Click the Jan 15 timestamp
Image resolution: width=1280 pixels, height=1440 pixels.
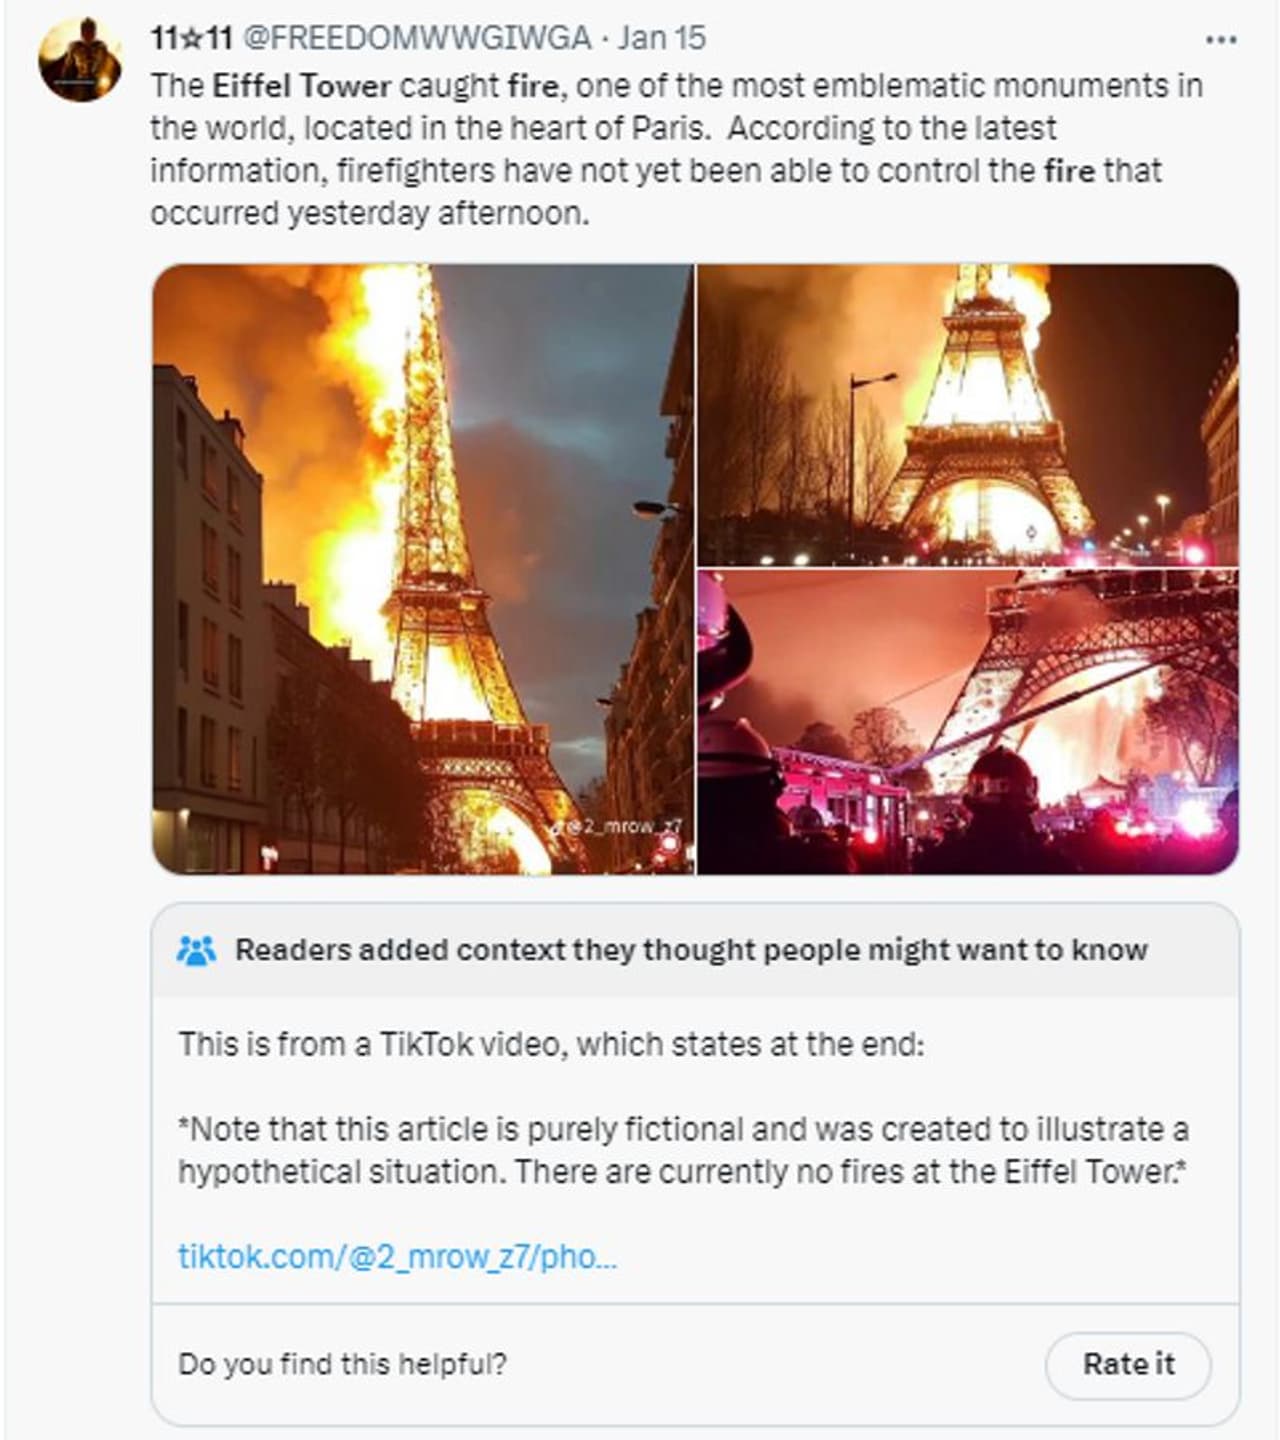tap(661, 38)
